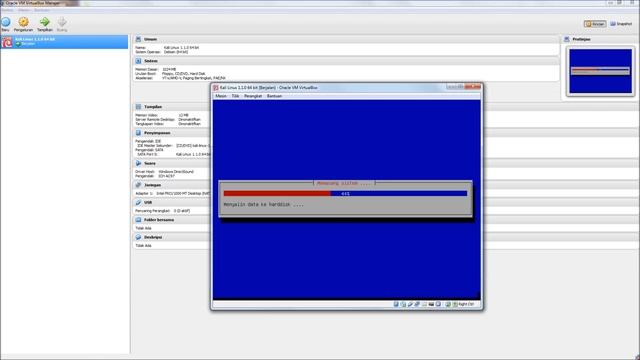The image size is (640, 360).
Task: Open Mesin menu in Kali VM window
Action: [221, 96]
